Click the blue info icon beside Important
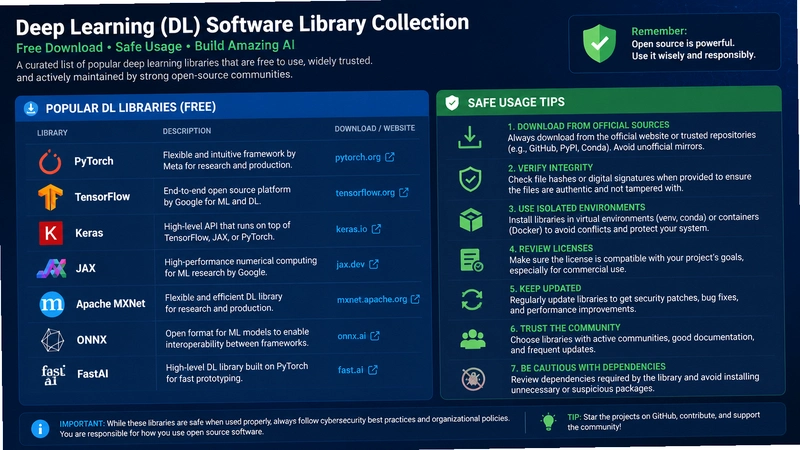The height and width of the screenshot is (450, 800). [x=40, y=429]
